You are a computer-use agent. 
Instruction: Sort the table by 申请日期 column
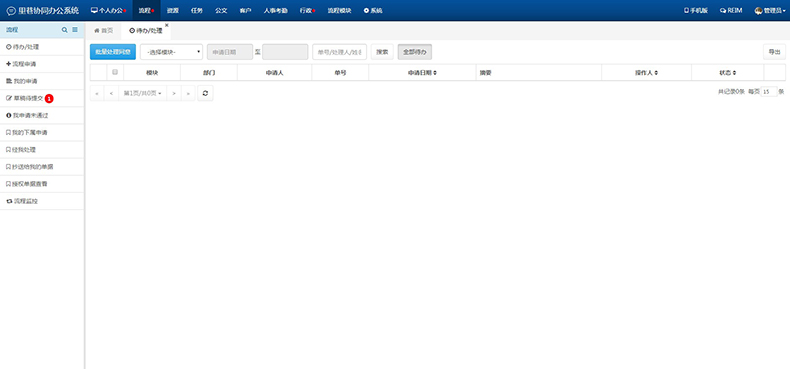click(x=422, y=73)
